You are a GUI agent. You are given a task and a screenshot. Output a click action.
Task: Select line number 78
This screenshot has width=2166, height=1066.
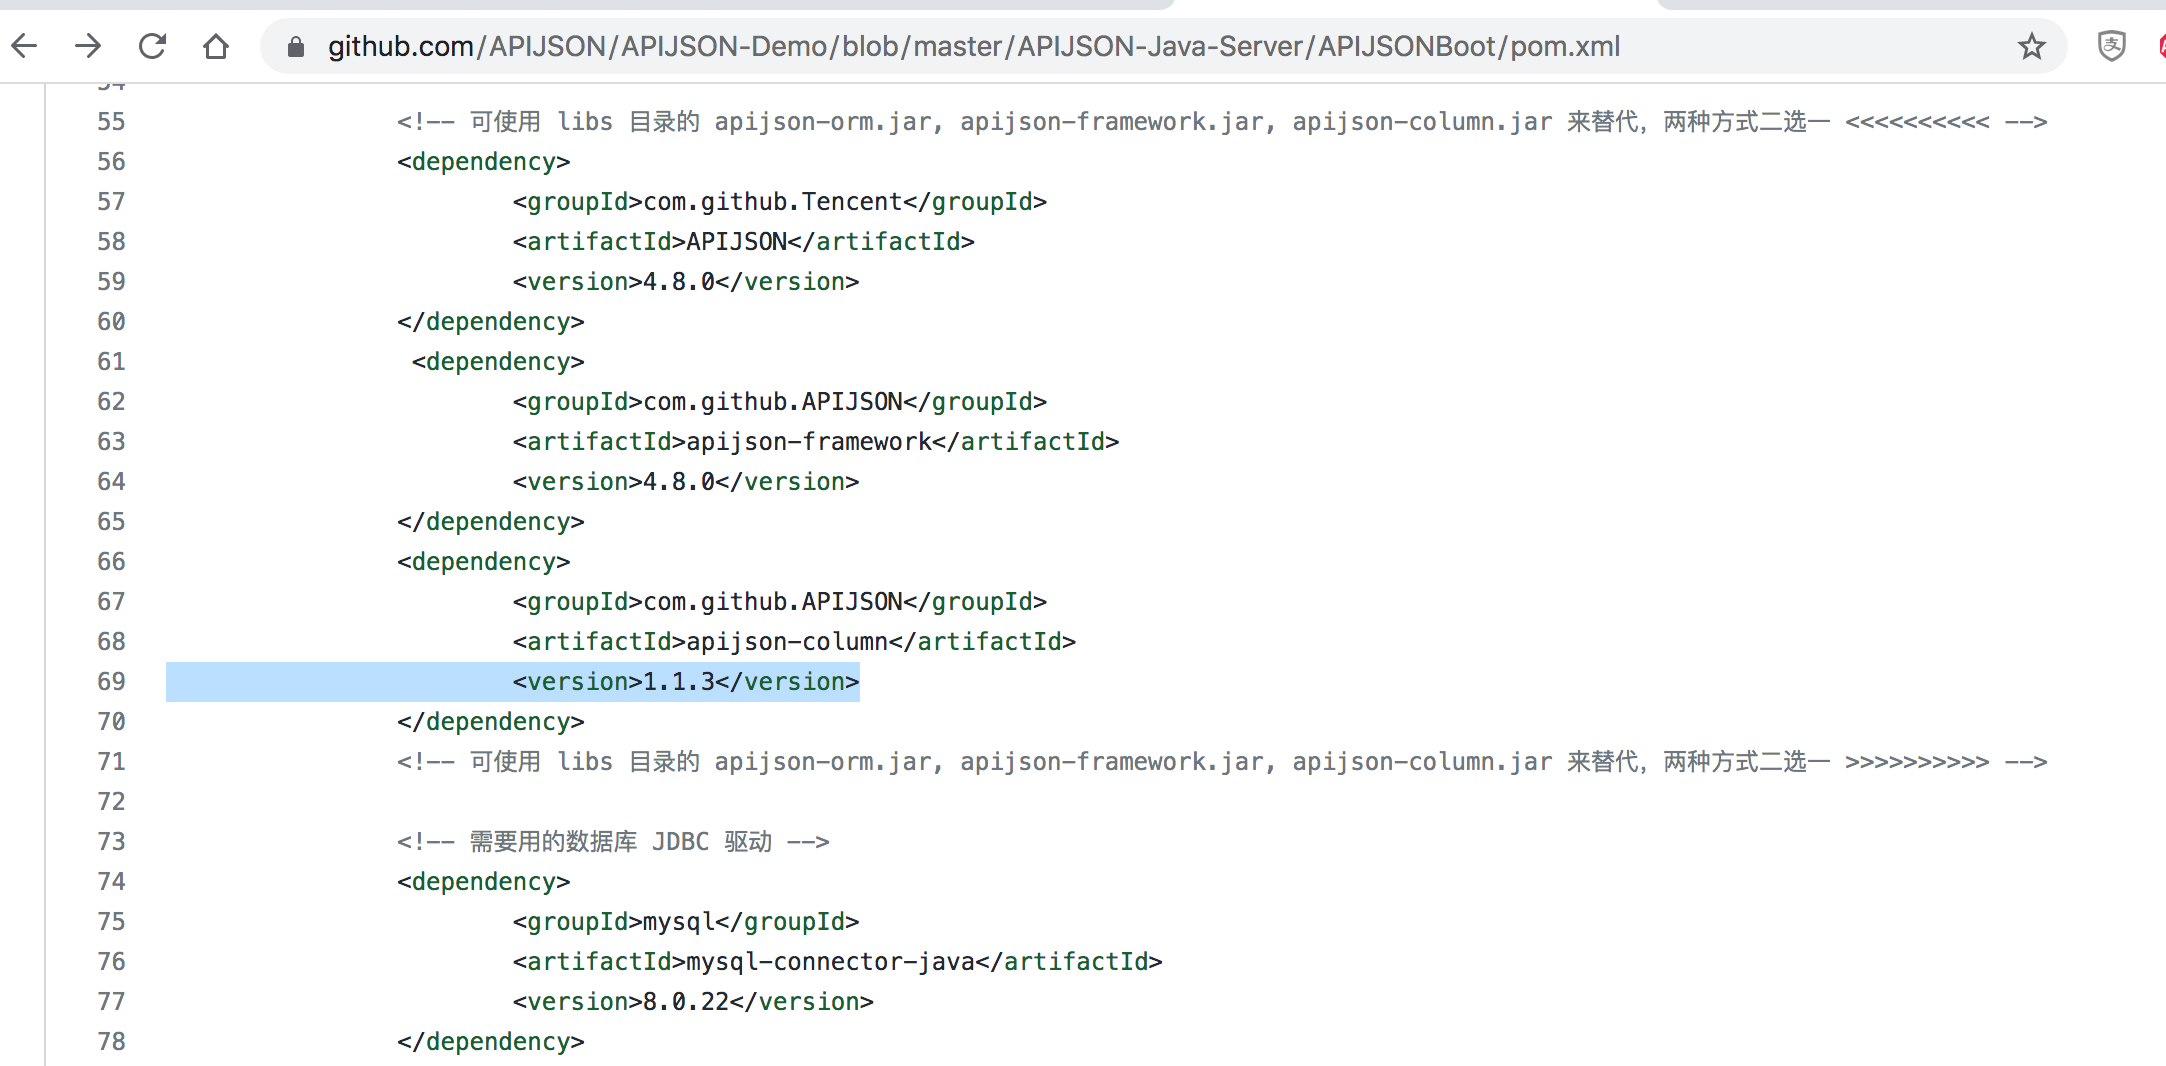(111, 1041)
